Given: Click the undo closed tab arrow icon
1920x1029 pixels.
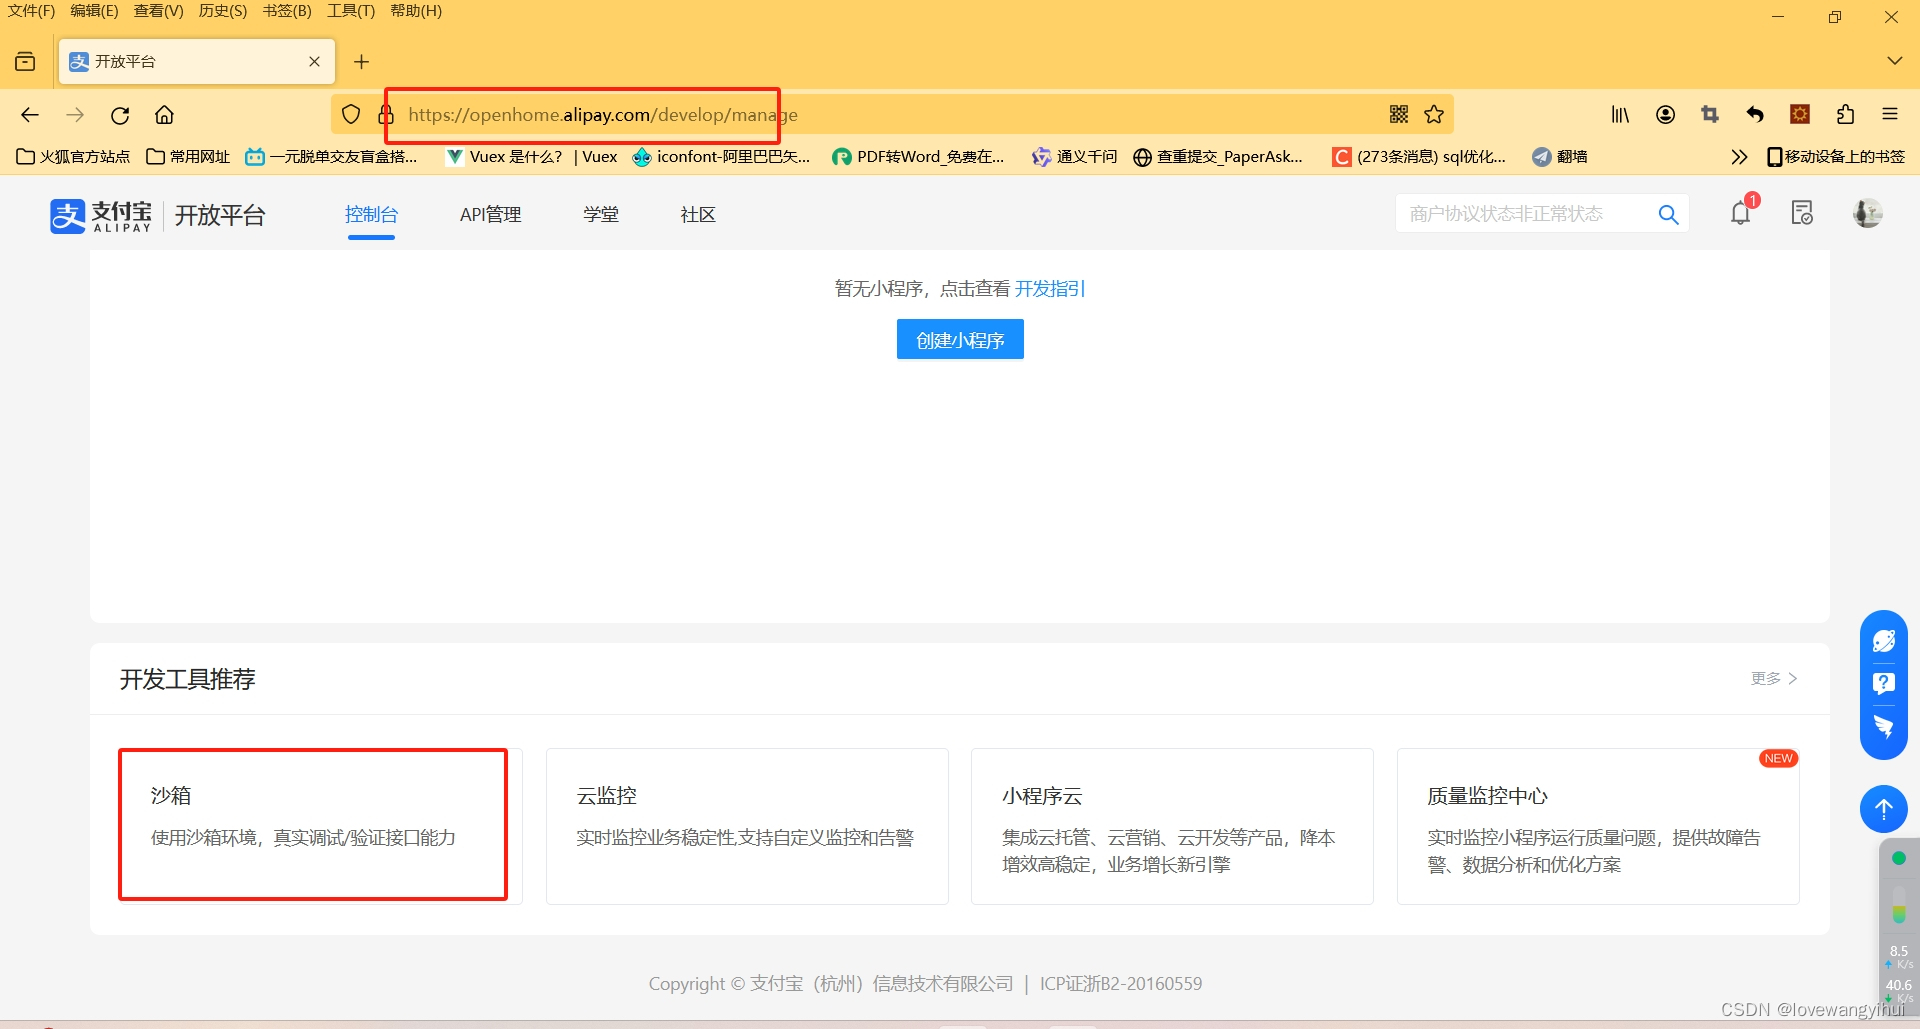Looking at the screenshot, I should click(1755, 115).
